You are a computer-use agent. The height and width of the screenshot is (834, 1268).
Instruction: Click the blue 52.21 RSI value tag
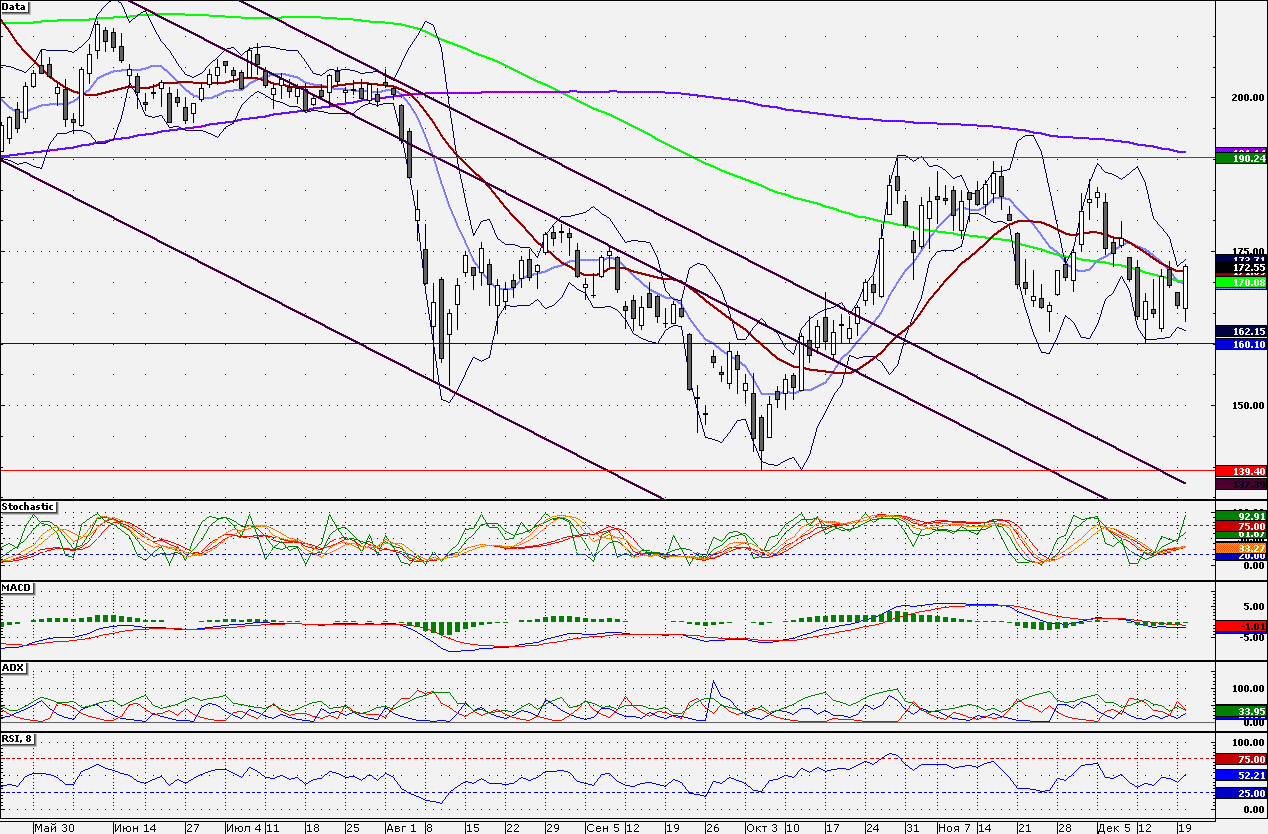pos(1241,775)
